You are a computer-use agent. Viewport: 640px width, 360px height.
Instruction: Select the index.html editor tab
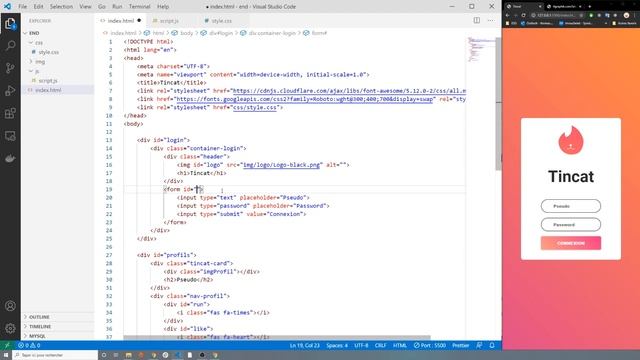(121, 21)
